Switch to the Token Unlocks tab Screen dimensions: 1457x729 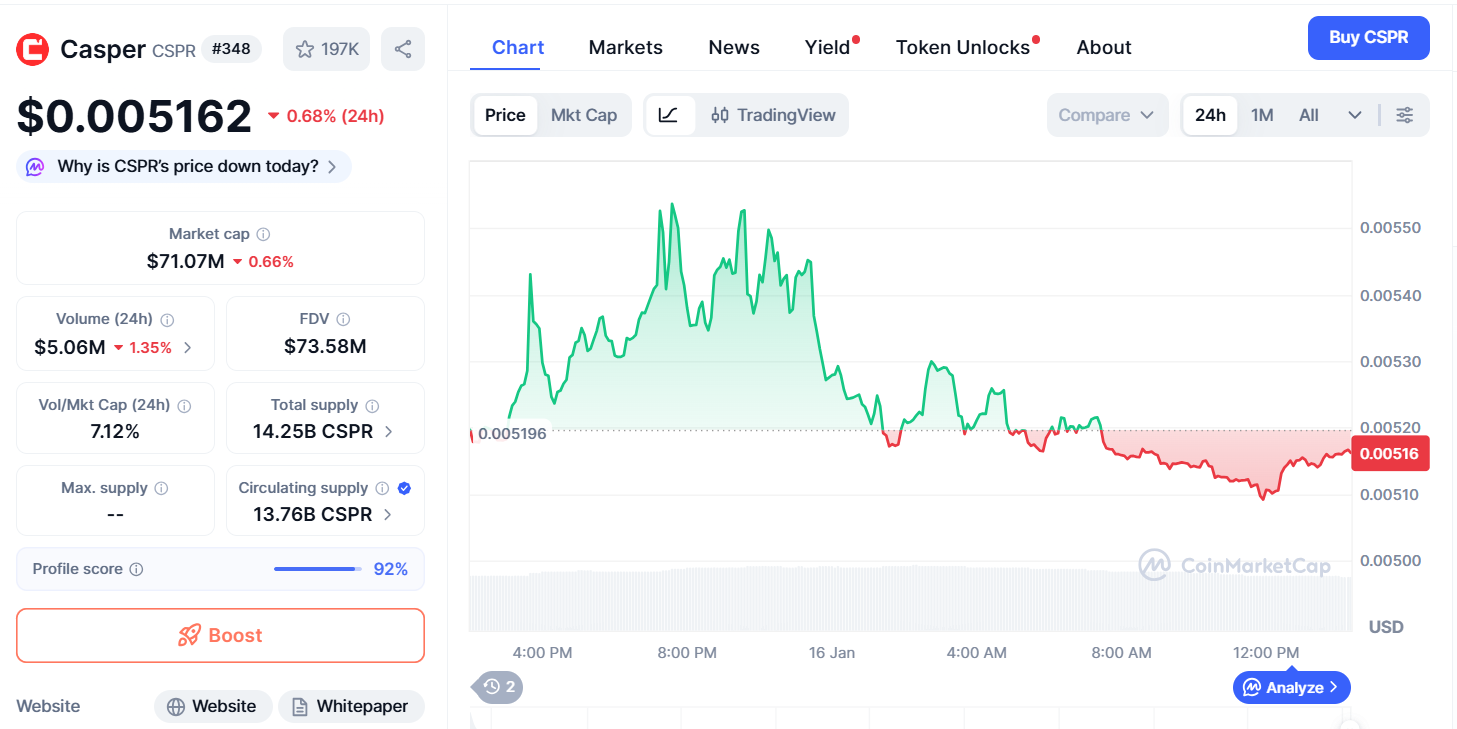tap(962, 47)
